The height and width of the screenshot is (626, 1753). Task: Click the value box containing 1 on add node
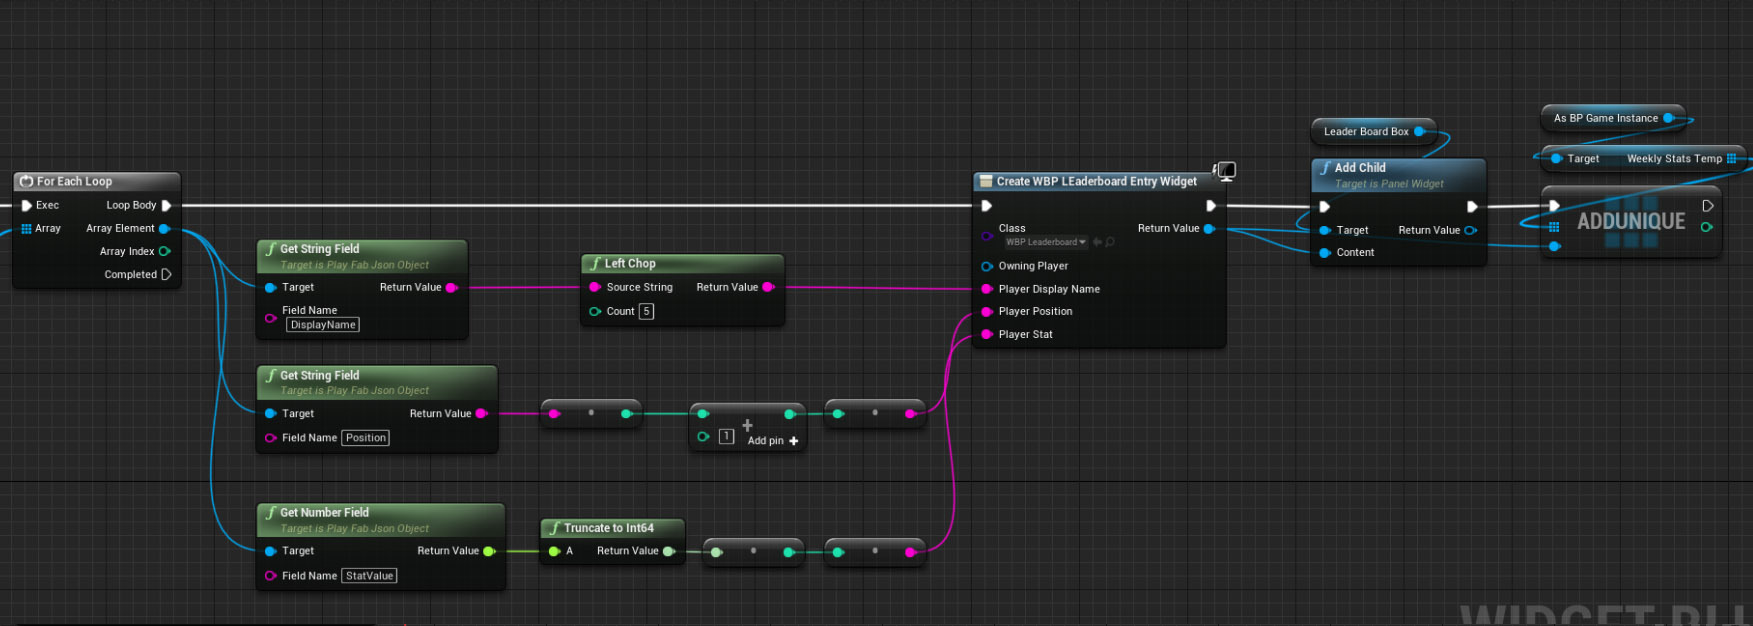point(727,436)
